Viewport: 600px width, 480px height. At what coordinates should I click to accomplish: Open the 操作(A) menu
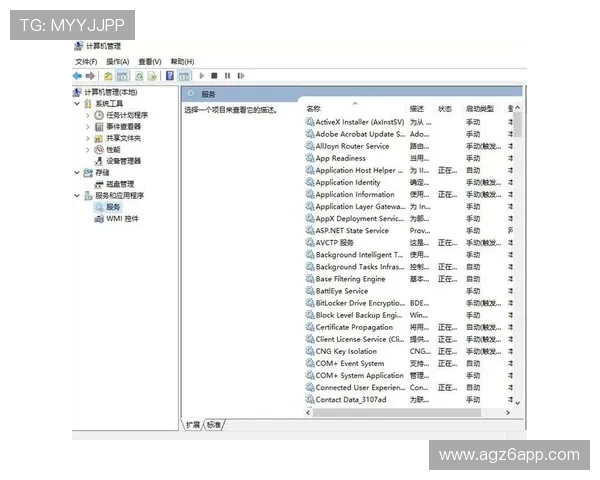click(116, 61)
